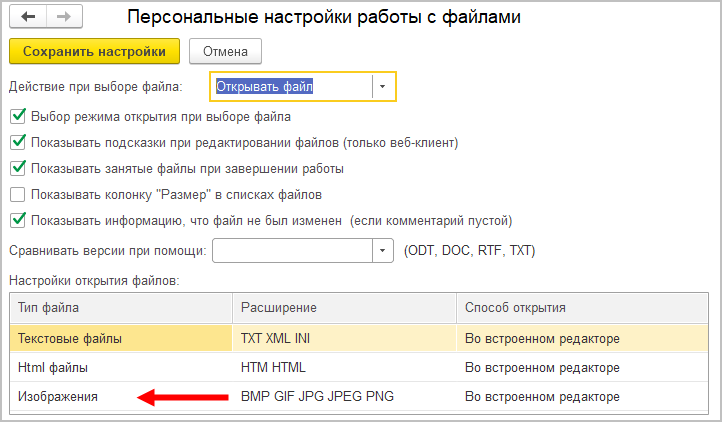Uncheck 'Показывать подсказки при редактировании файлов'
Image resolution: width=722 pixels, height=422 pixels.
click(x=17, y=143)
